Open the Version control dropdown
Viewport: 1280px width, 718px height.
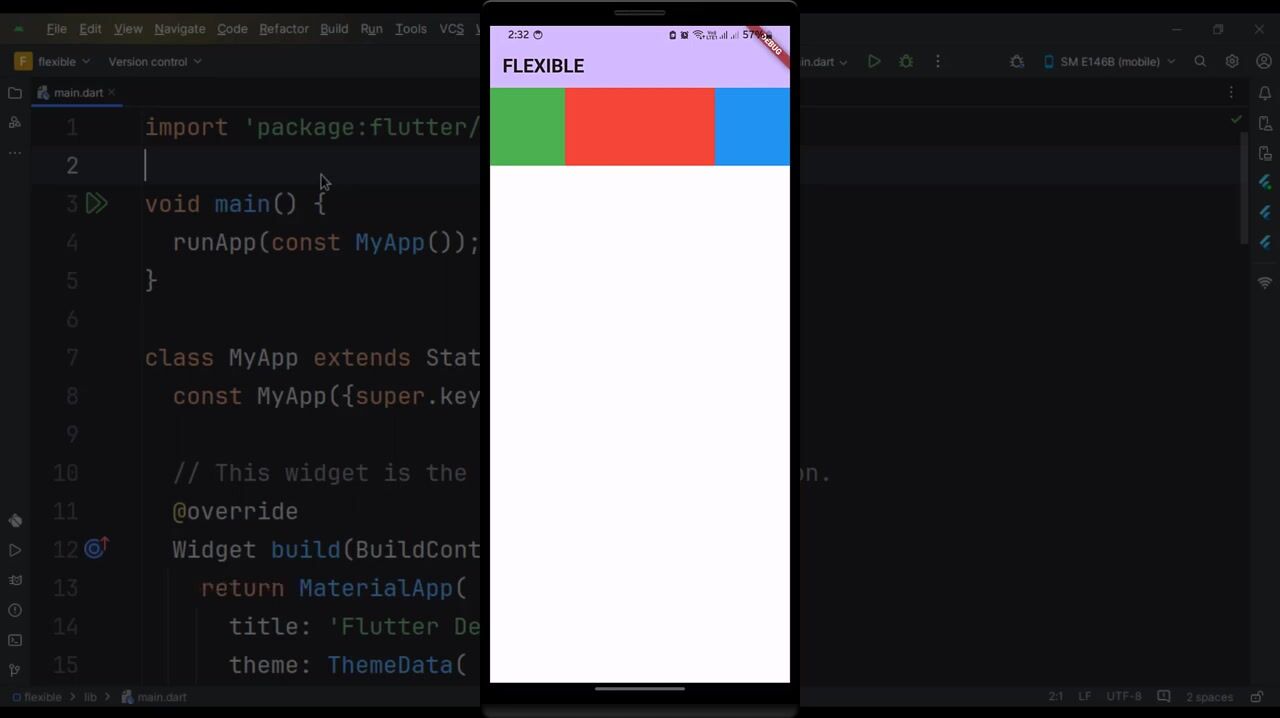tap(155, 61)
